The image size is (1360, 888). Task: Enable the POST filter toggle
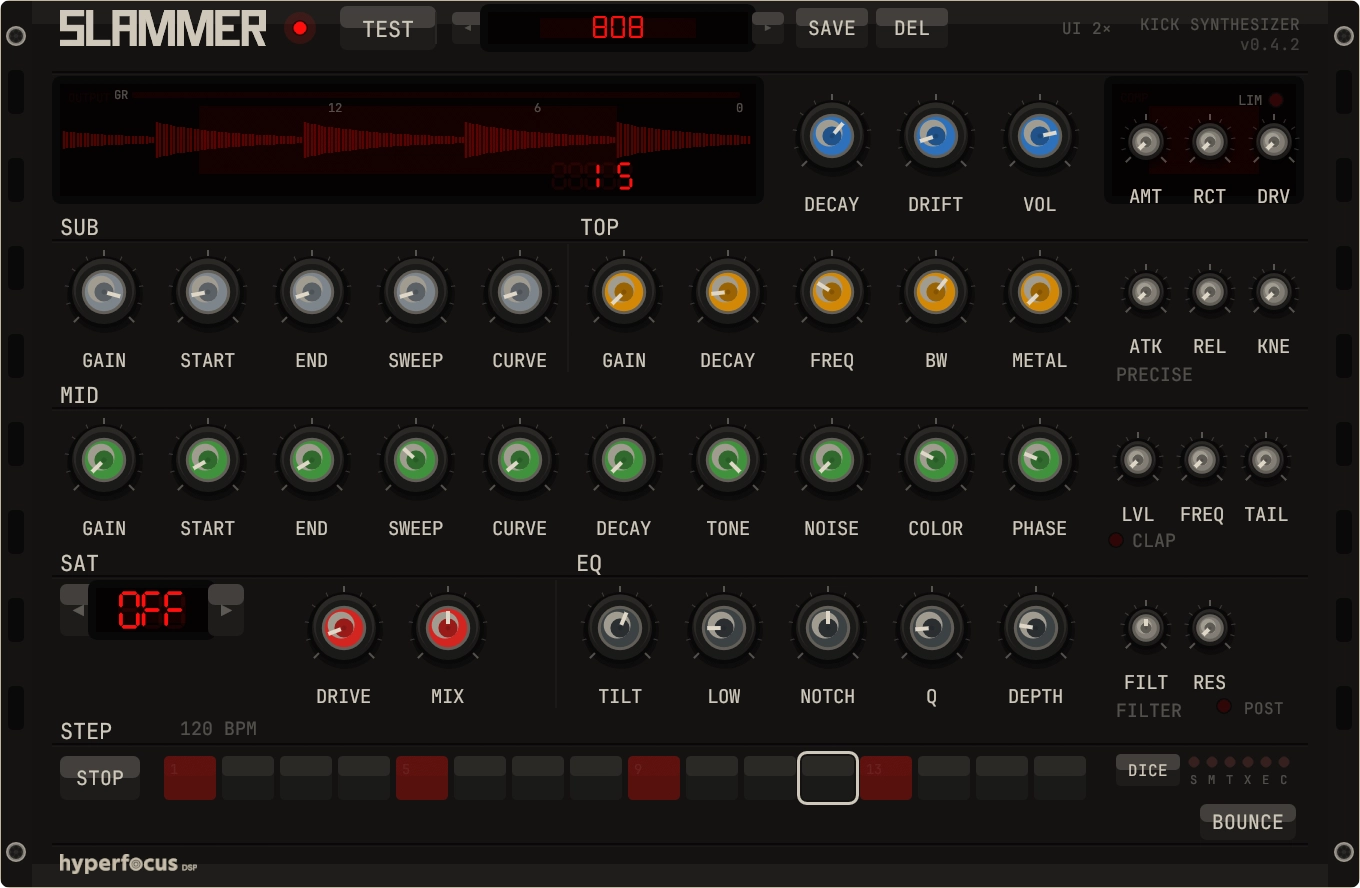1223,707
